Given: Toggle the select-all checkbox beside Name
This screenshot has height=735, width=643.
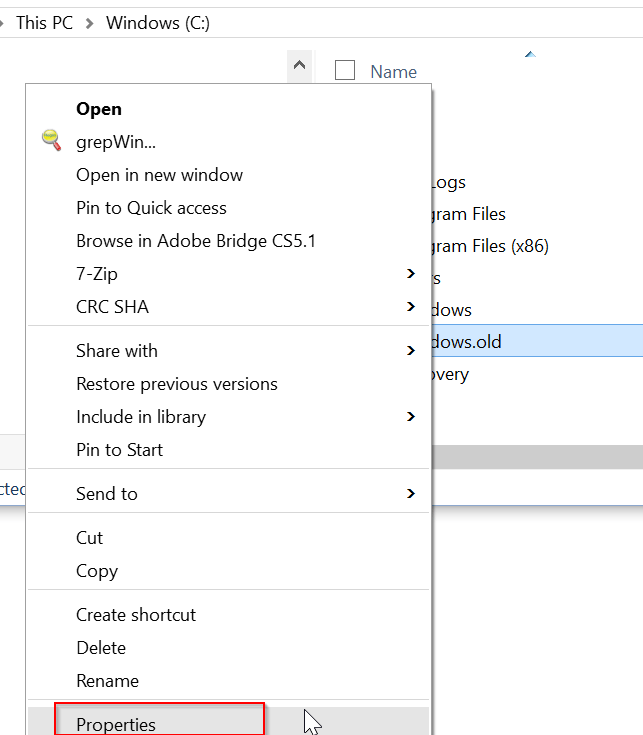Looking at the screenshot, I should tap(345, 70).
